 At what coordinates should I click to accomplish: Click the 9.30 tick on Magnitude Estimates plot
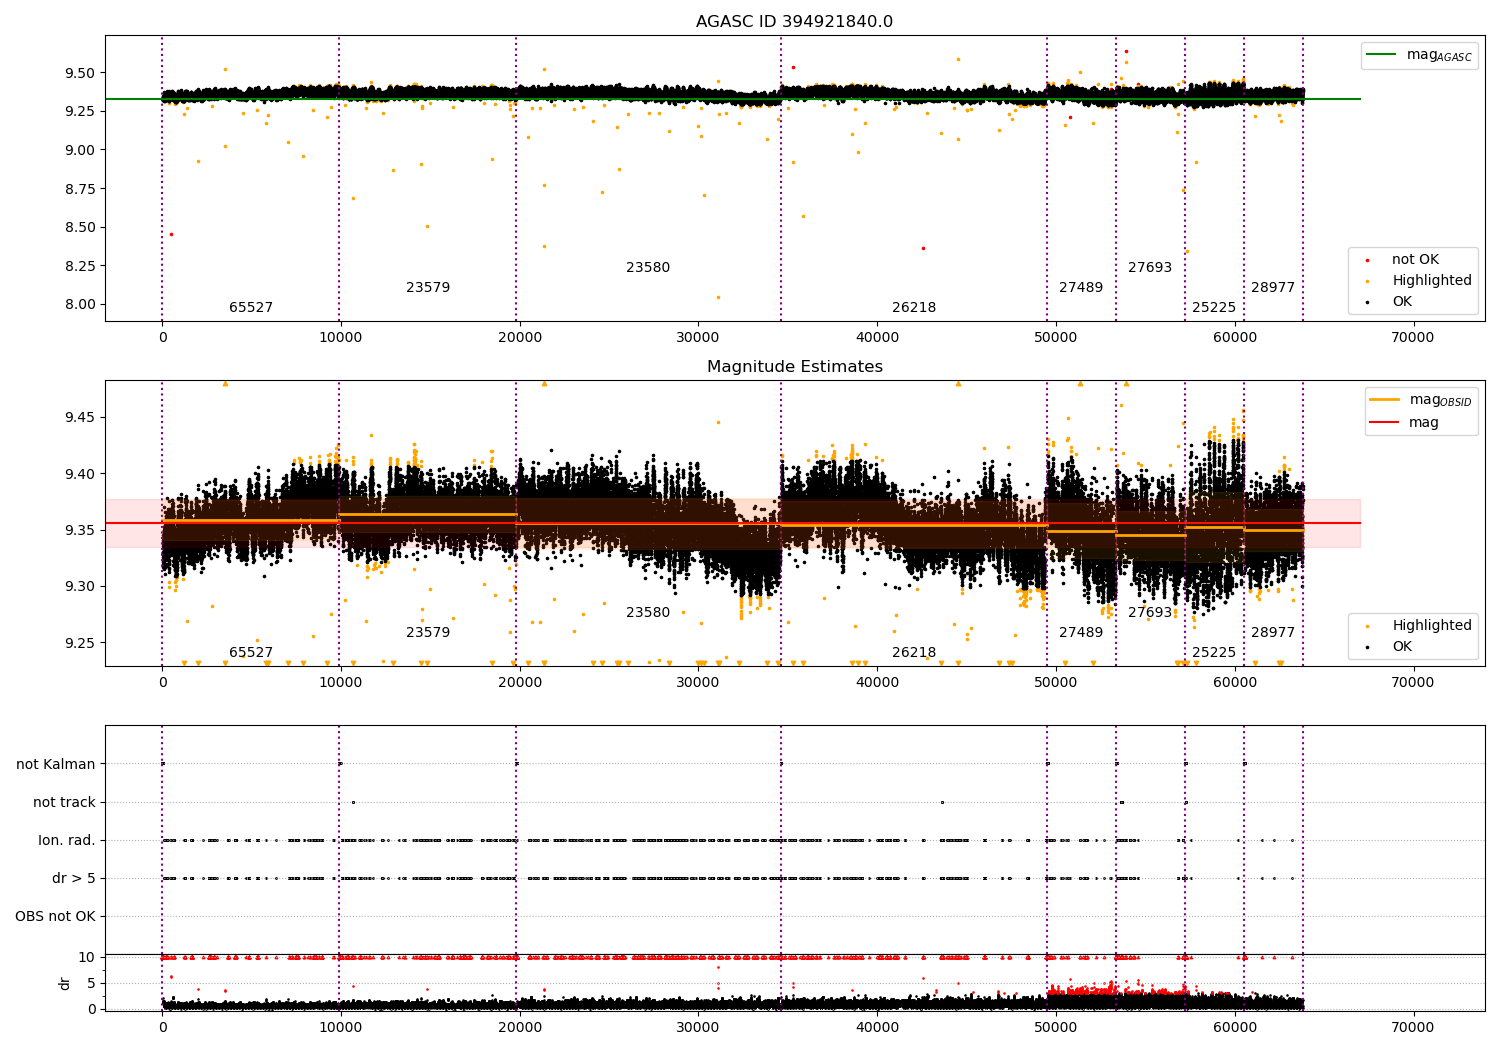(x=81, y=587)
